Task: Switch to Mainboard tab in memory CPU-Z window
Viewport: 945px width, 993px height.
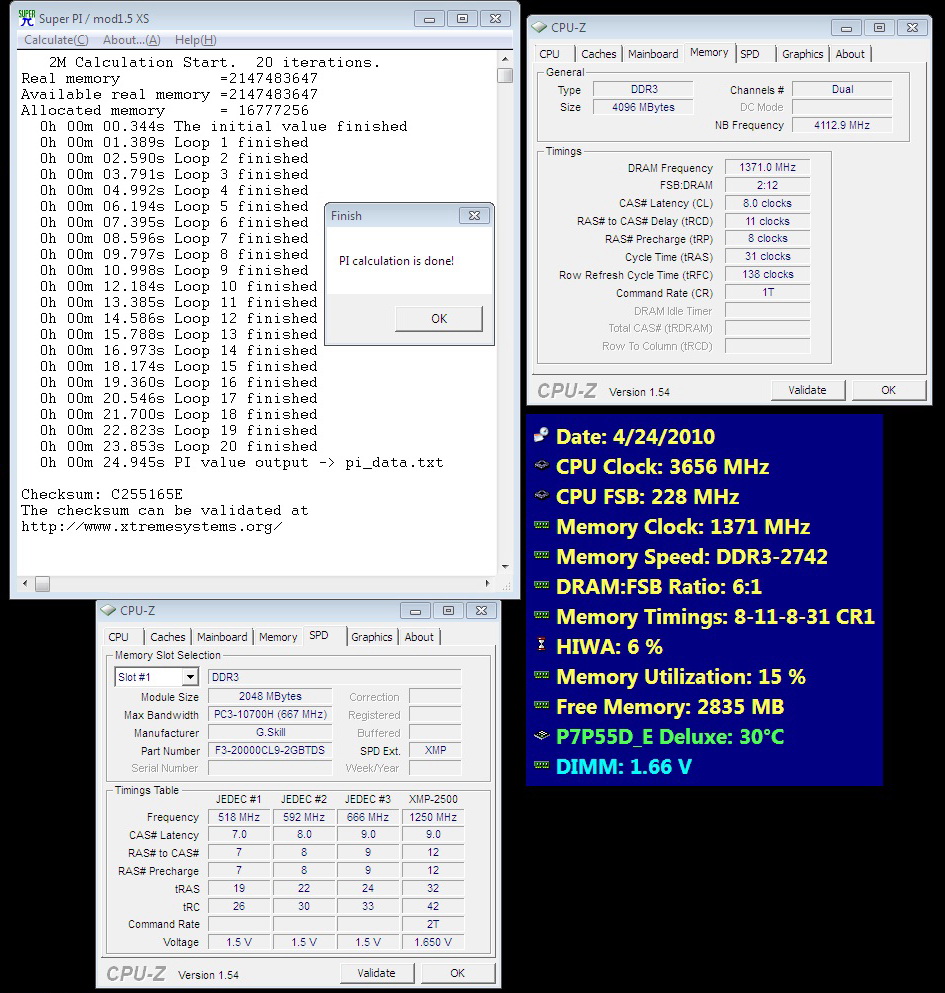Action: (653, 54)
